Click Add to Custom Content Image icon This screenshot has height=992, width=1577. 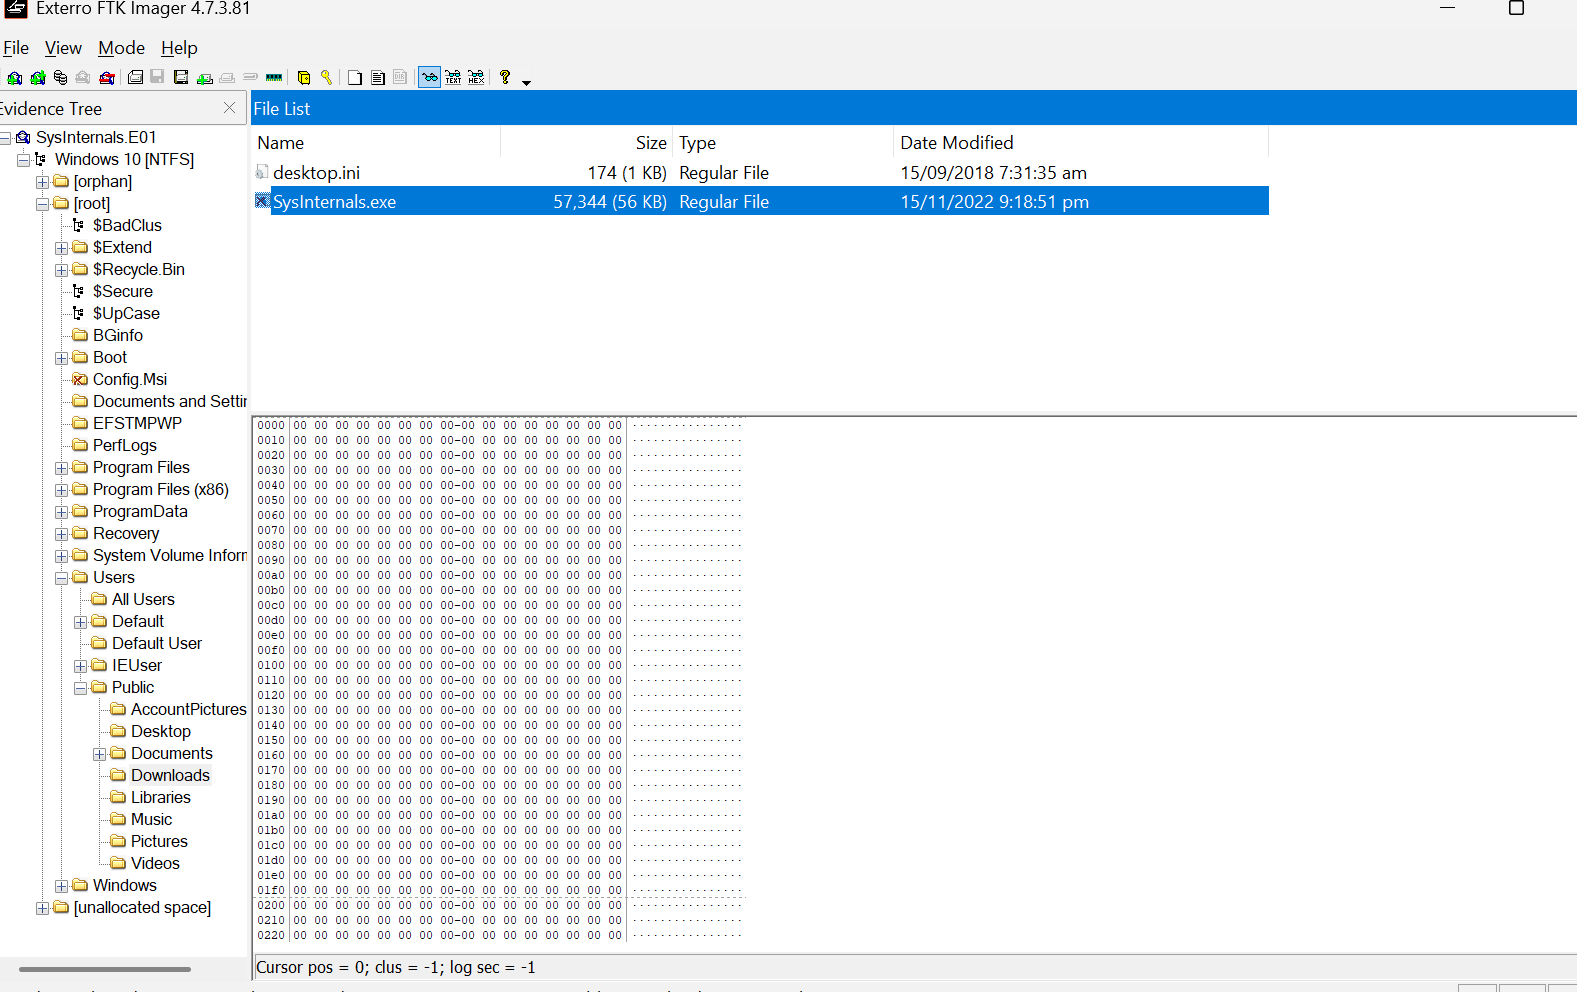coord(204,78)
